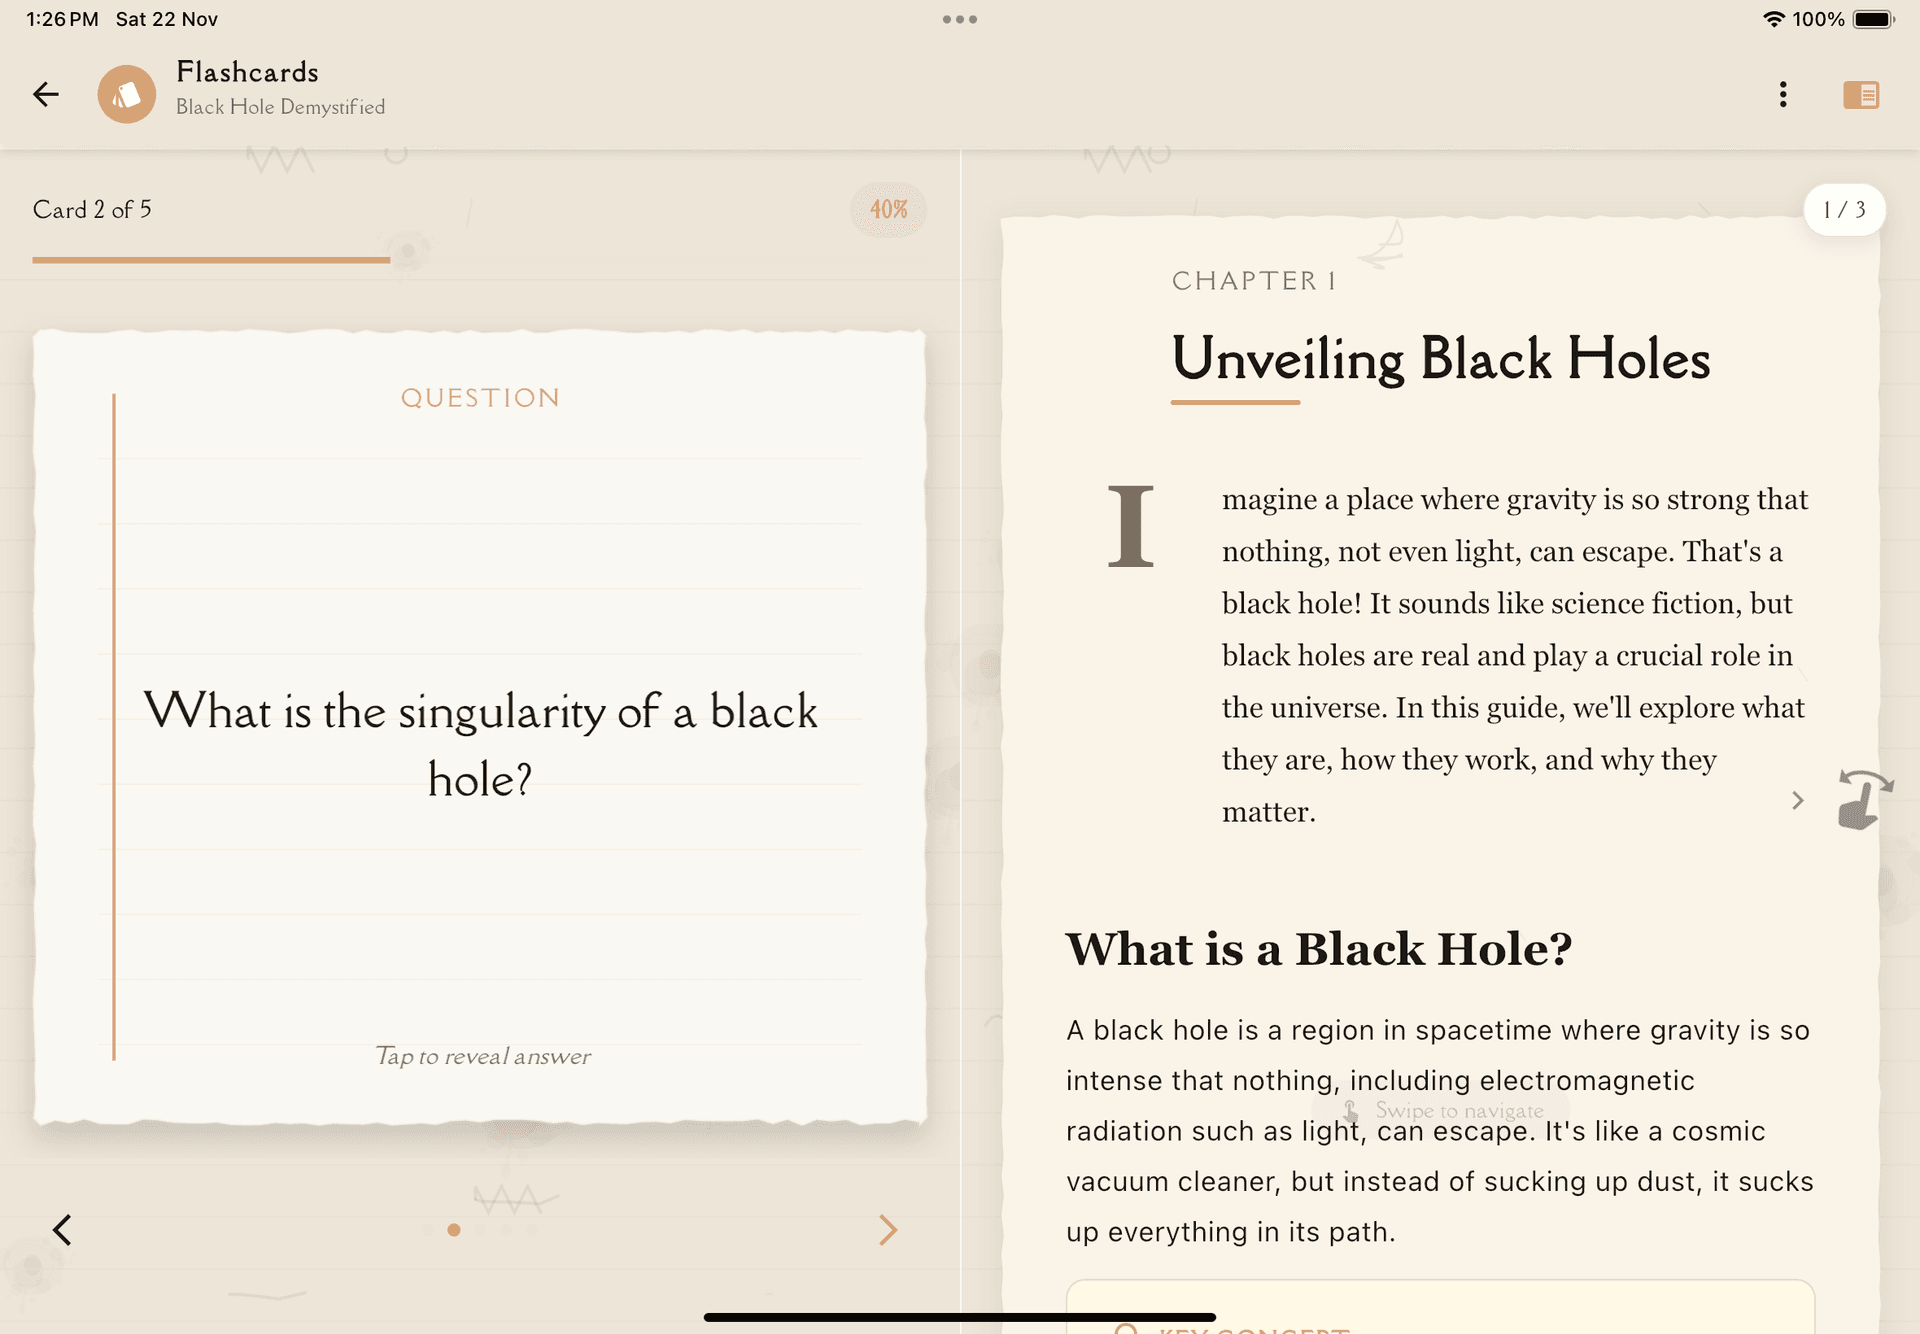Click the Flashcards title in the header

(x=247, y=72)
